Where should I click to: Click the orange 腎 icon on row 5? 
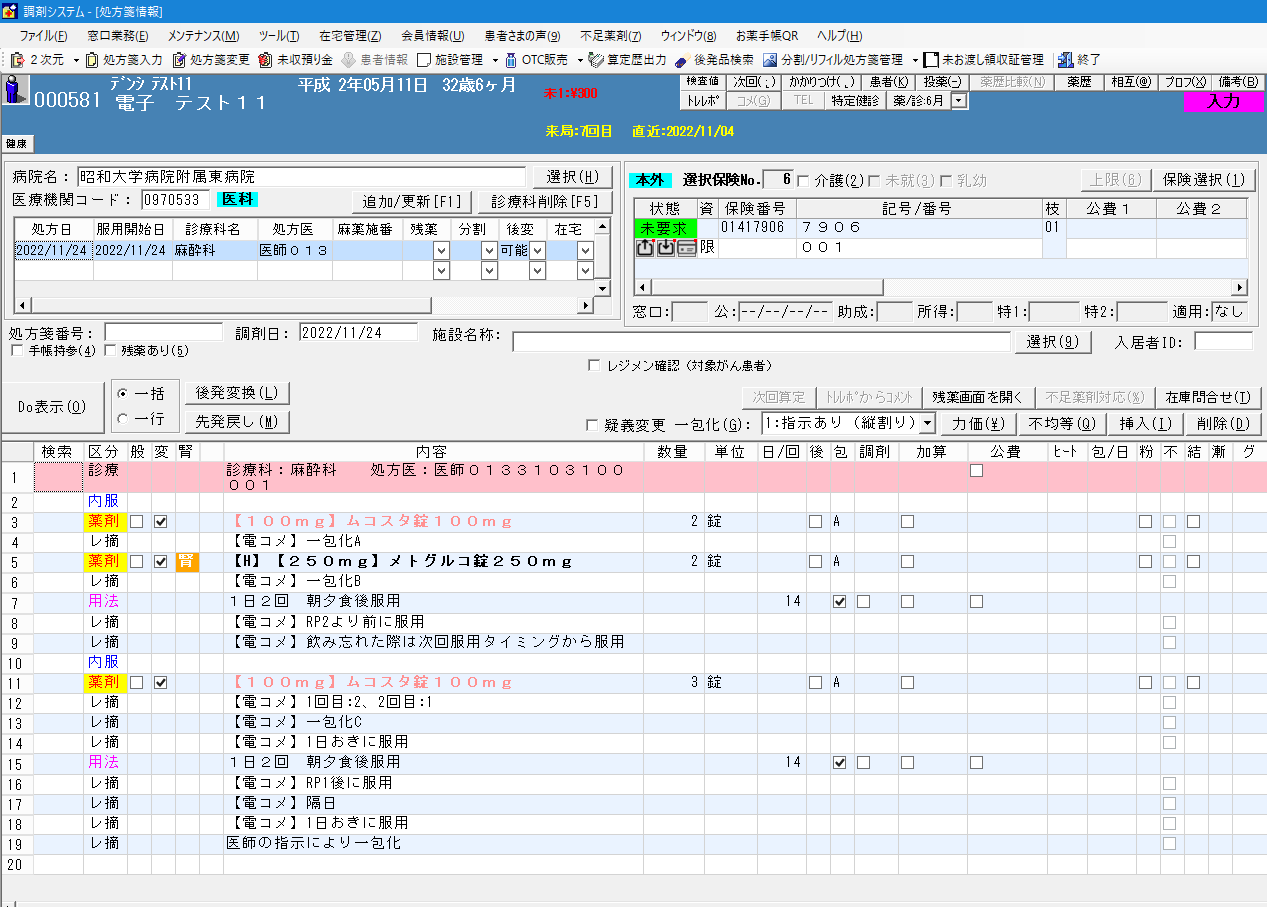point(187,562)
